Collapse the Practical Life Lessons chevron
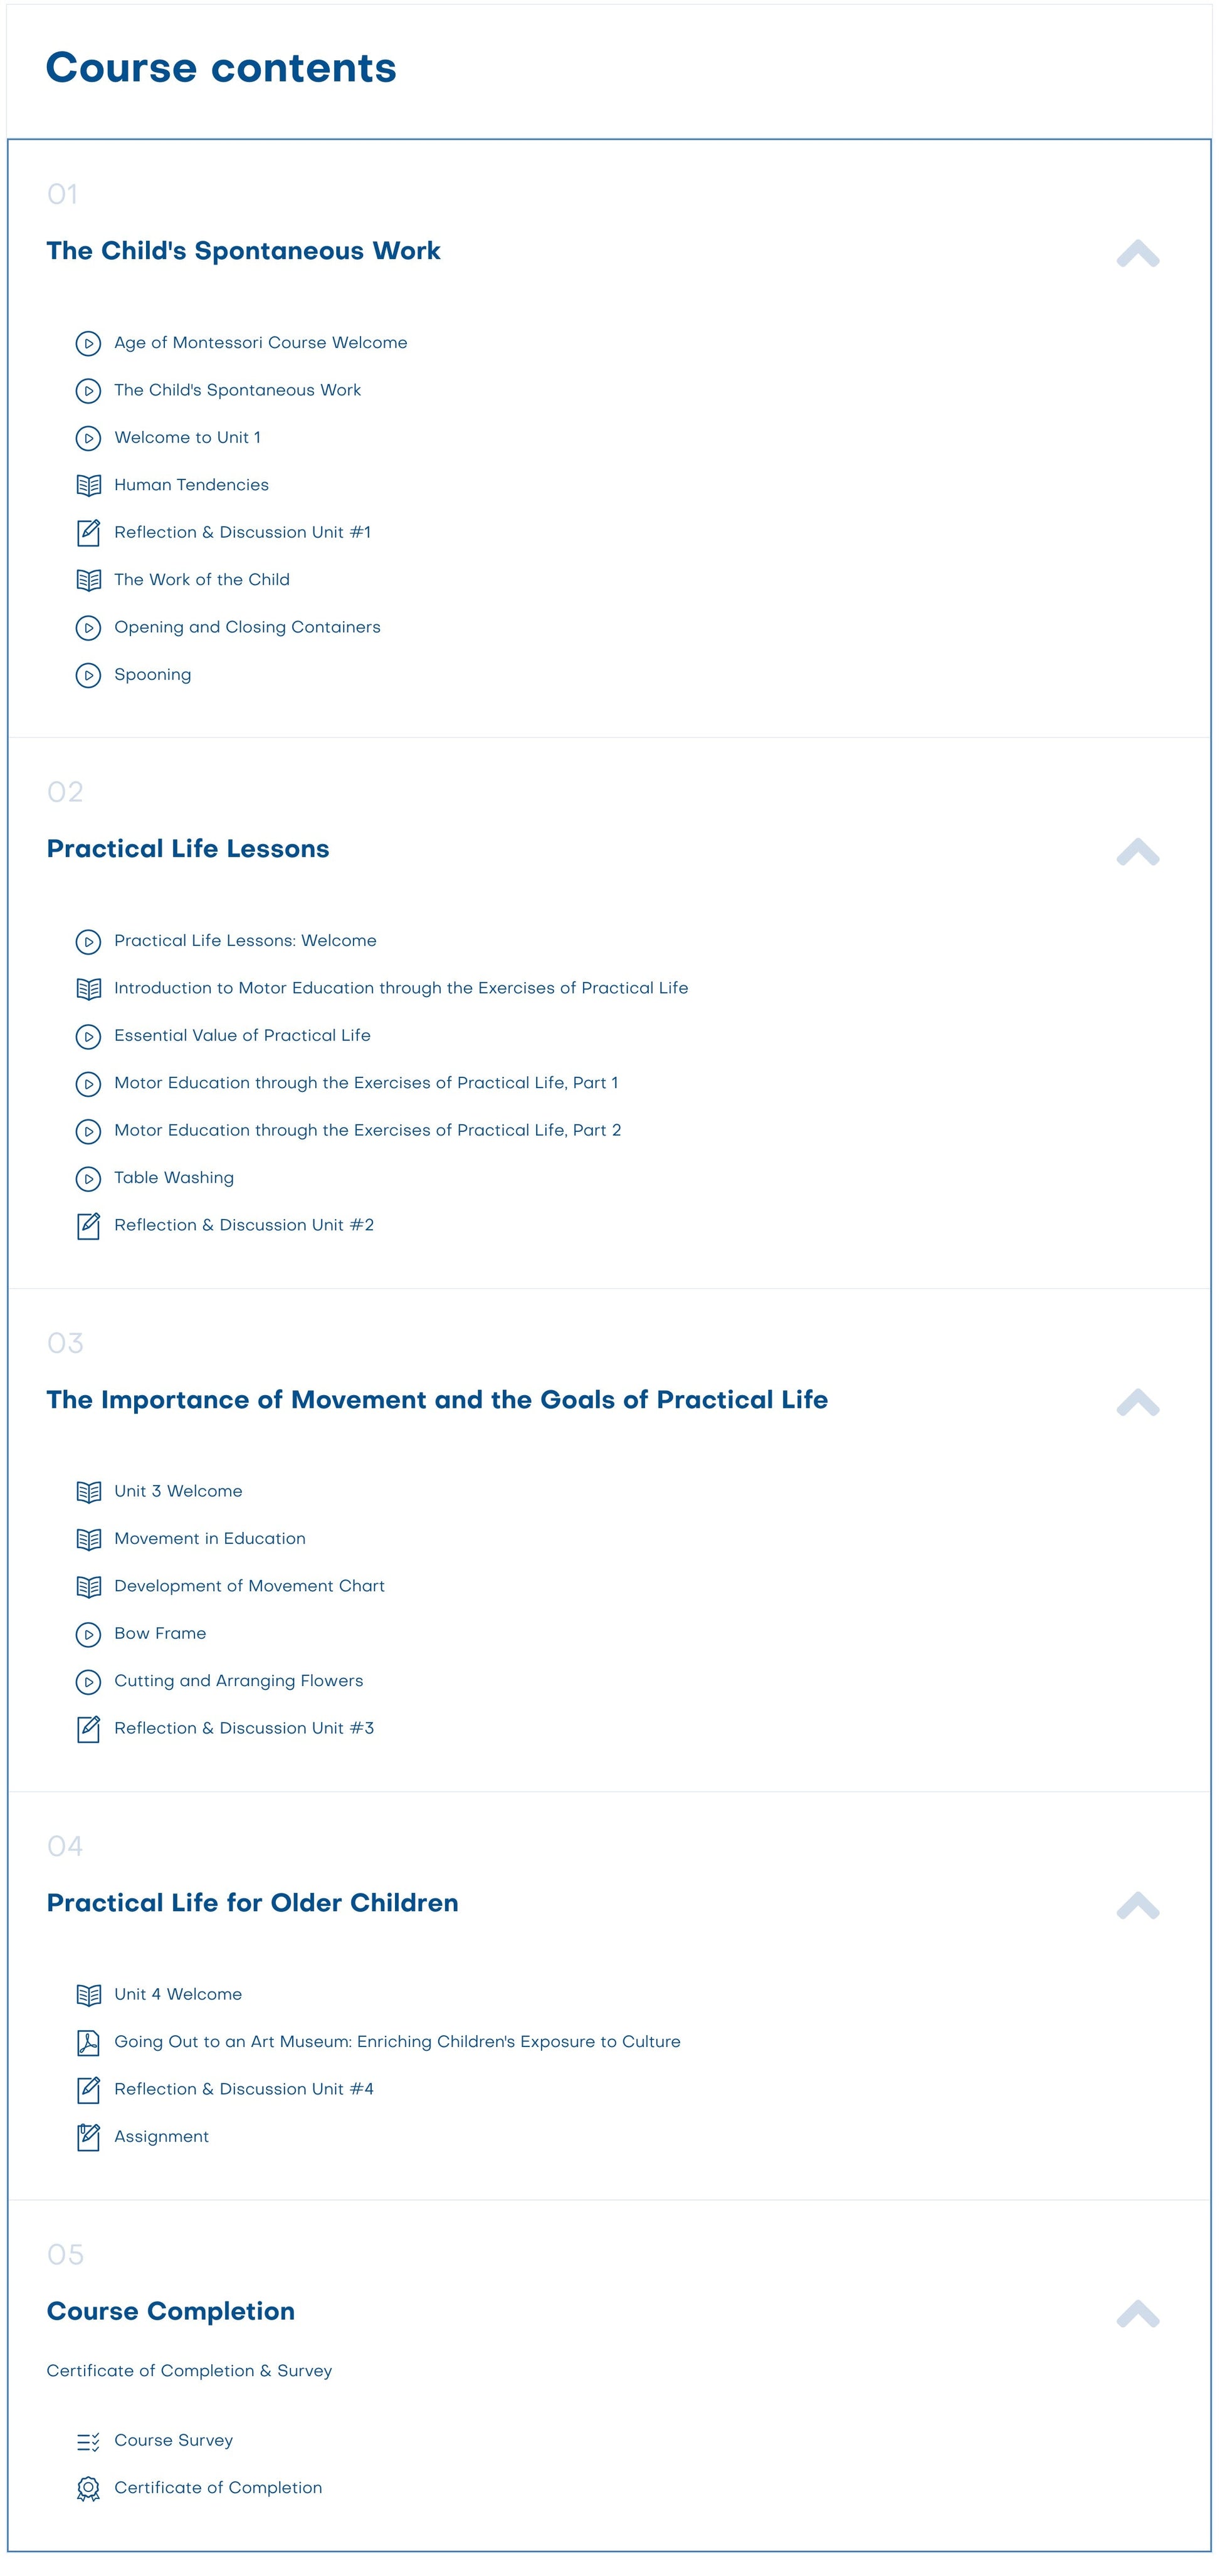This screenshot has height=2576, width=1220. click(x=1137, y=852)
